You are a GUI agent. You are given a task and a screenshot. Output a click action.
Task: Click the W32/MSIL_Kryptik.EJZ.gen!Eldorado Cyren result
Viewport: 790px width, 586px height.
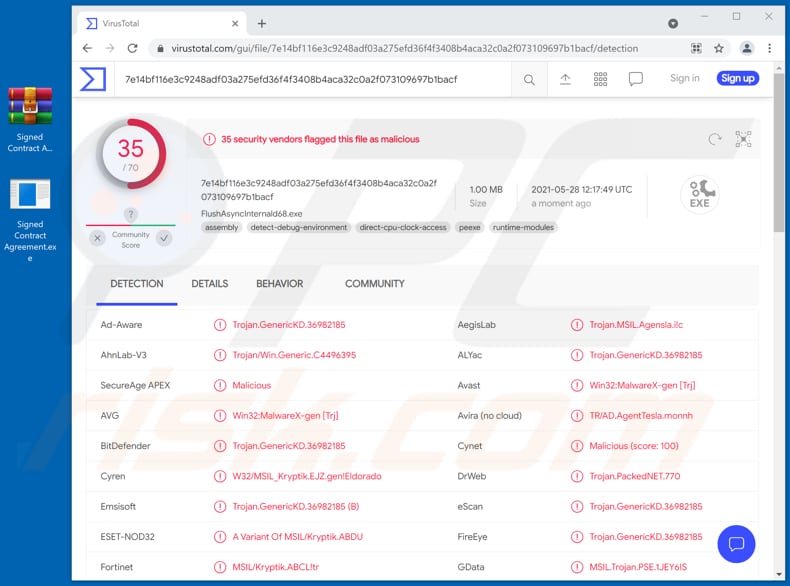point(306,476)
